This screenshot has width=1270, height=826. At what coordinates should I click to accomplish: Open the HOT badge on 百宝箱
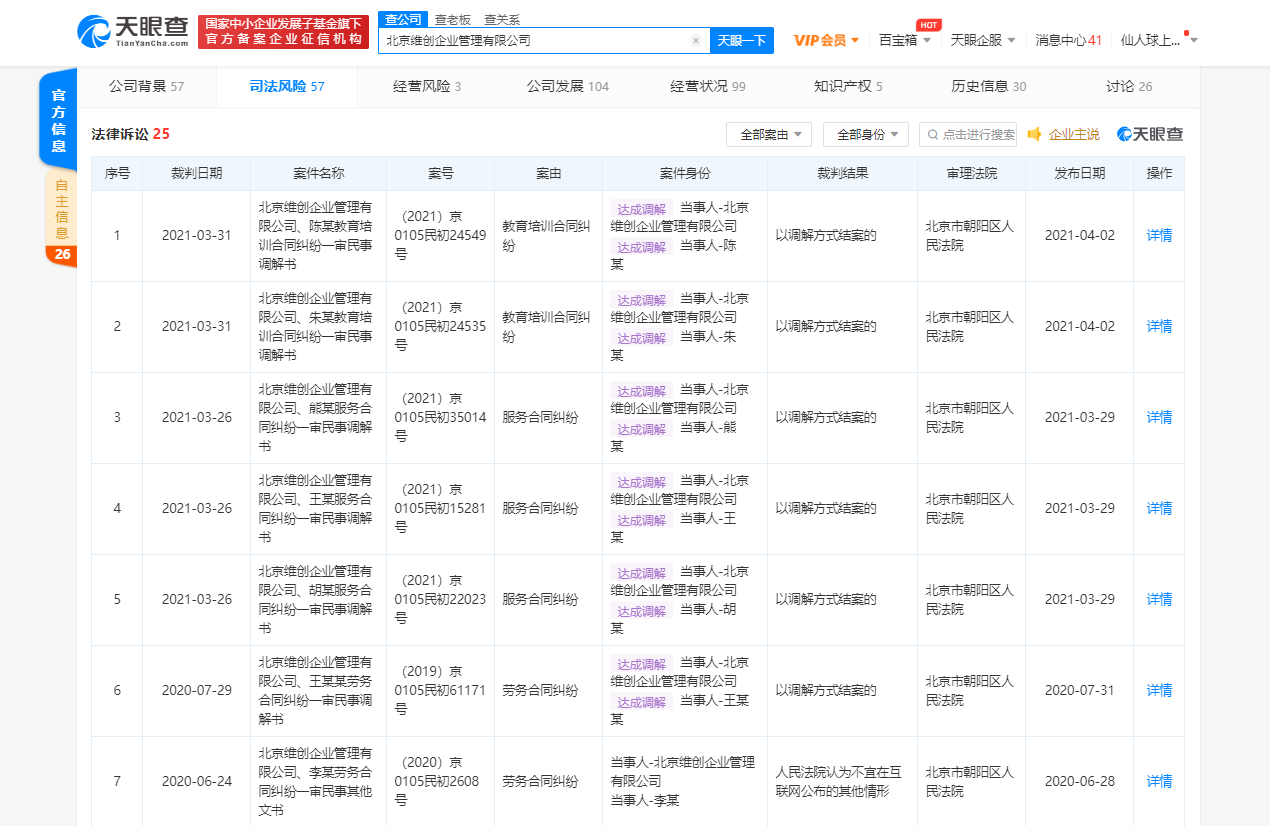click(x=929, y=25)
